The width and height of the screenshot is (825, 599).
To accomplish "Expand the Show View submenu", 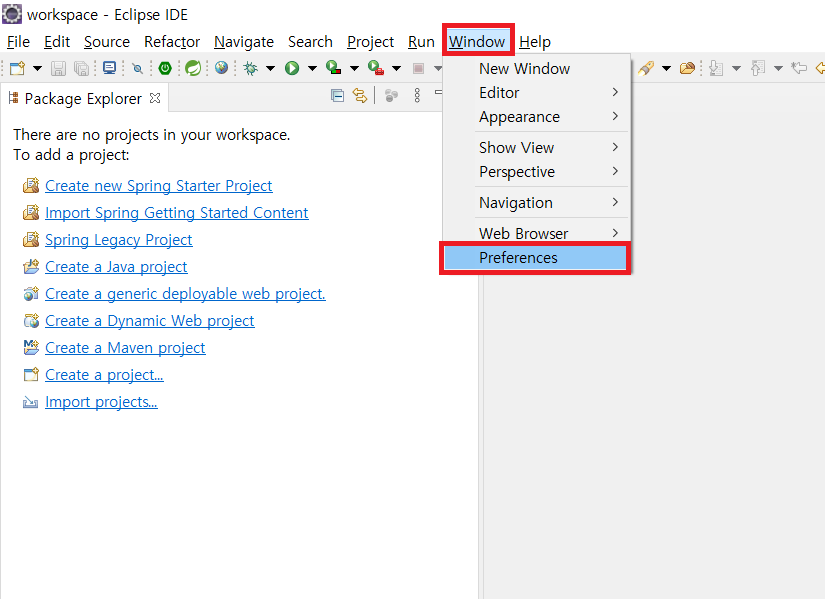I will point(537,147).
